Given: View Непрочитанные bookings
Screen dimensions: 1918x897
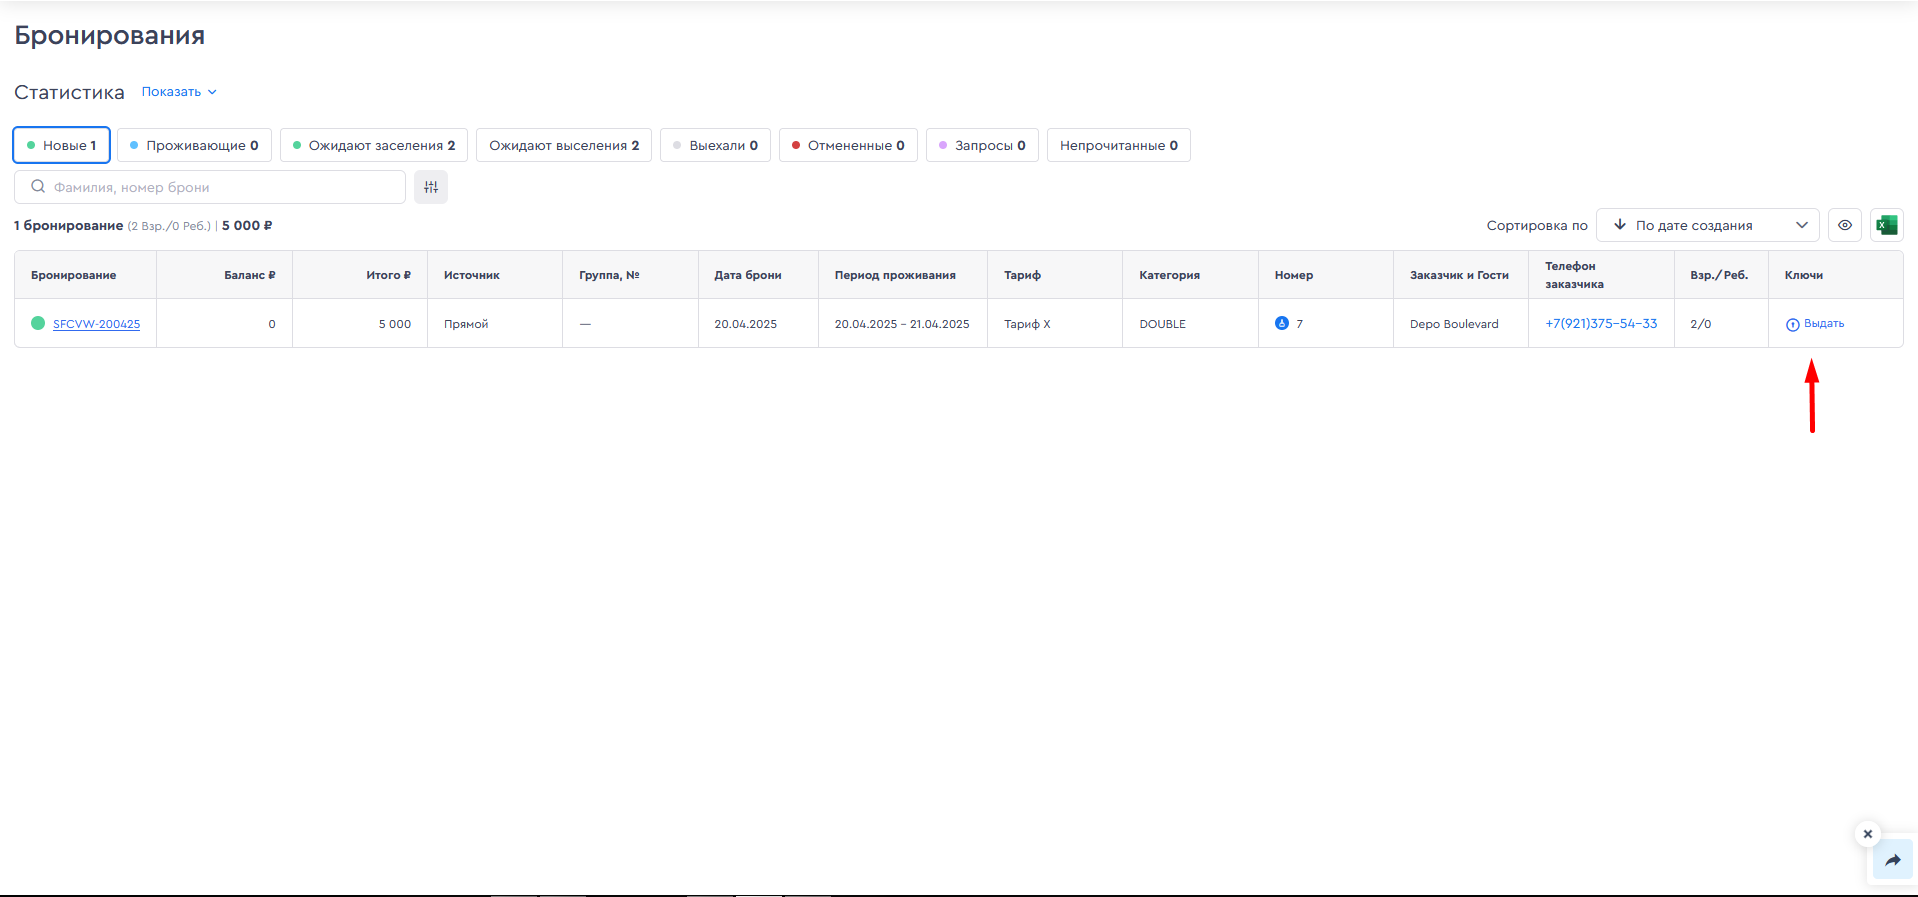Looking at the screenshot, I should pyautogui.click(x=1118, y=145).
